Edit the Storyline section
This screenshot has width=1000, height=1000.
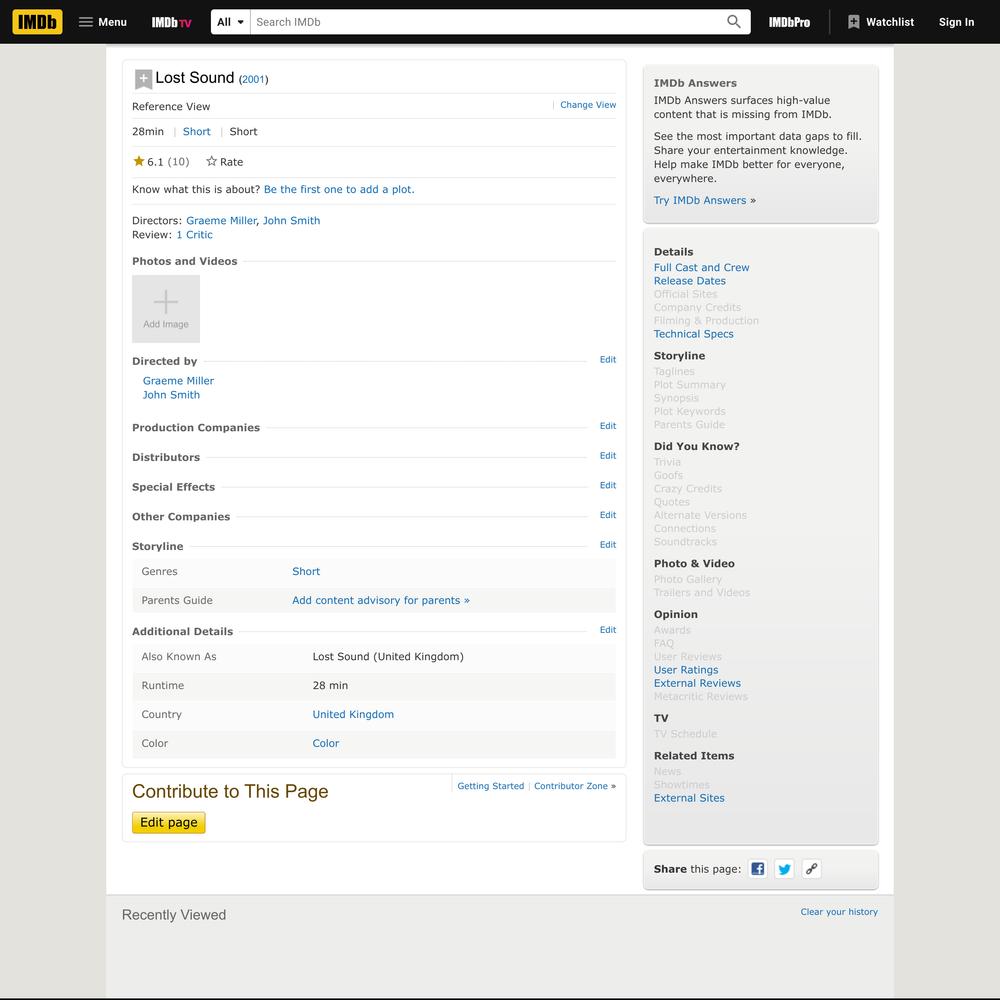(608, 545)
